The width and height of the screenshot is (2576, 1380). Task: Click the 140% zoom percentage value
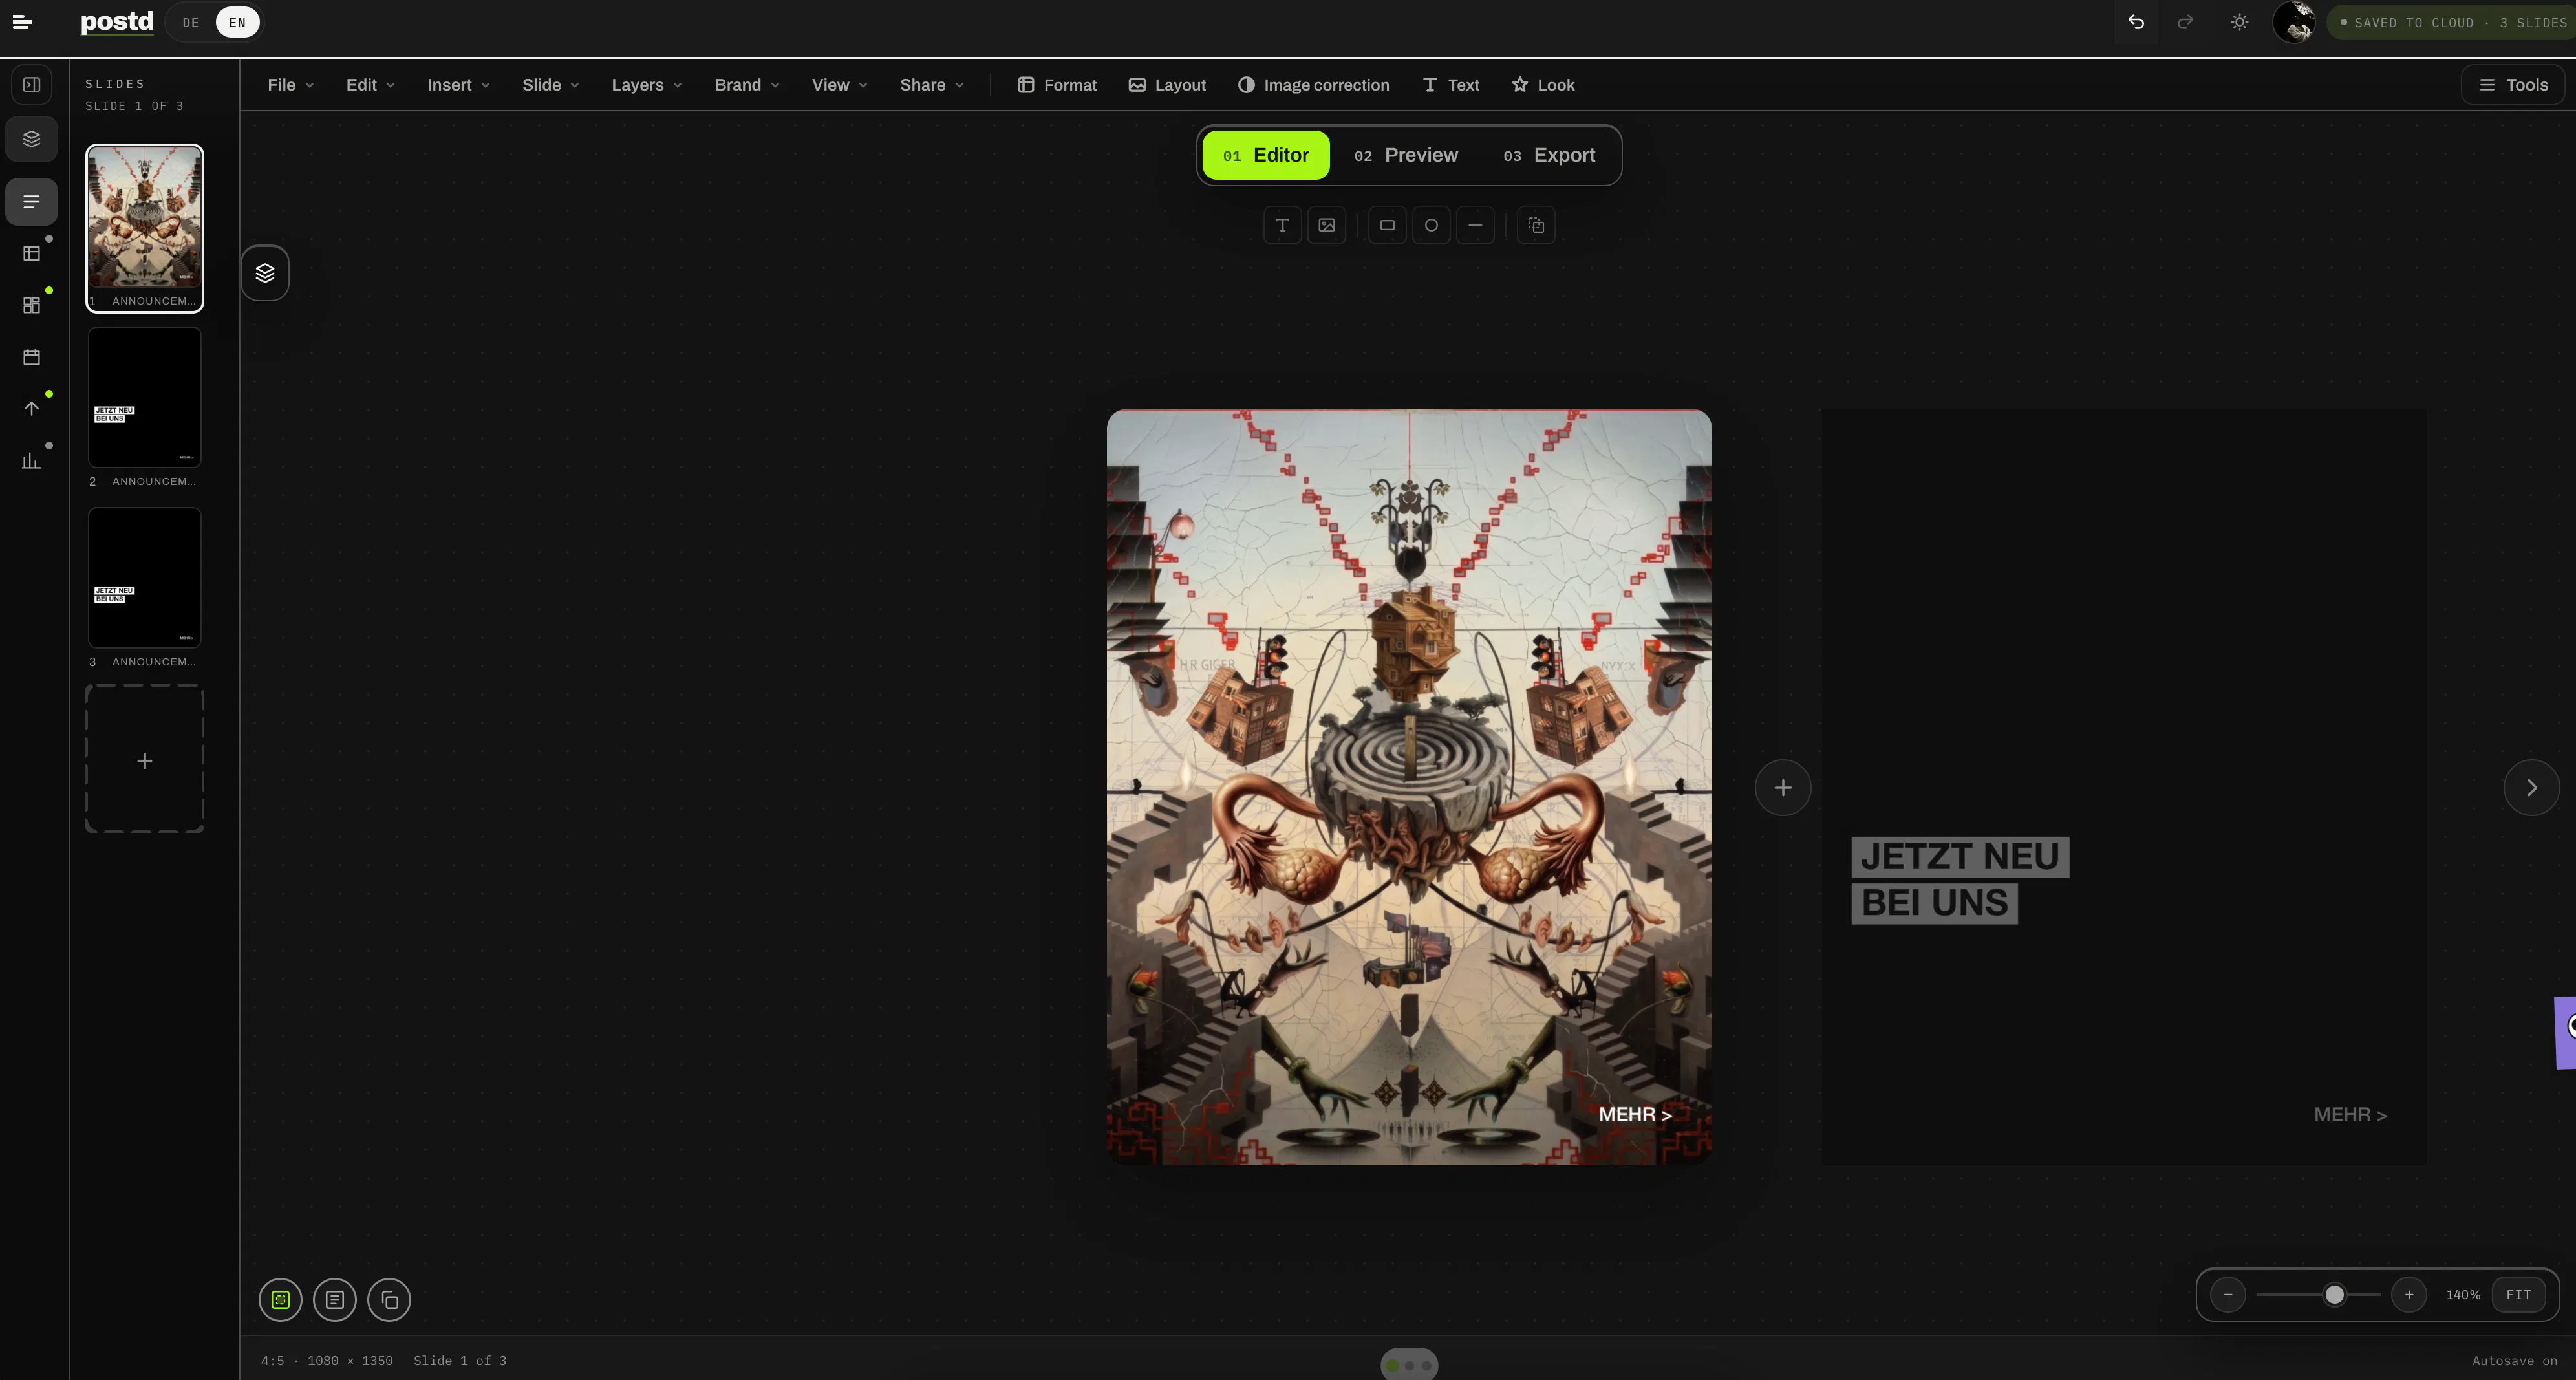(2463, 1295)
